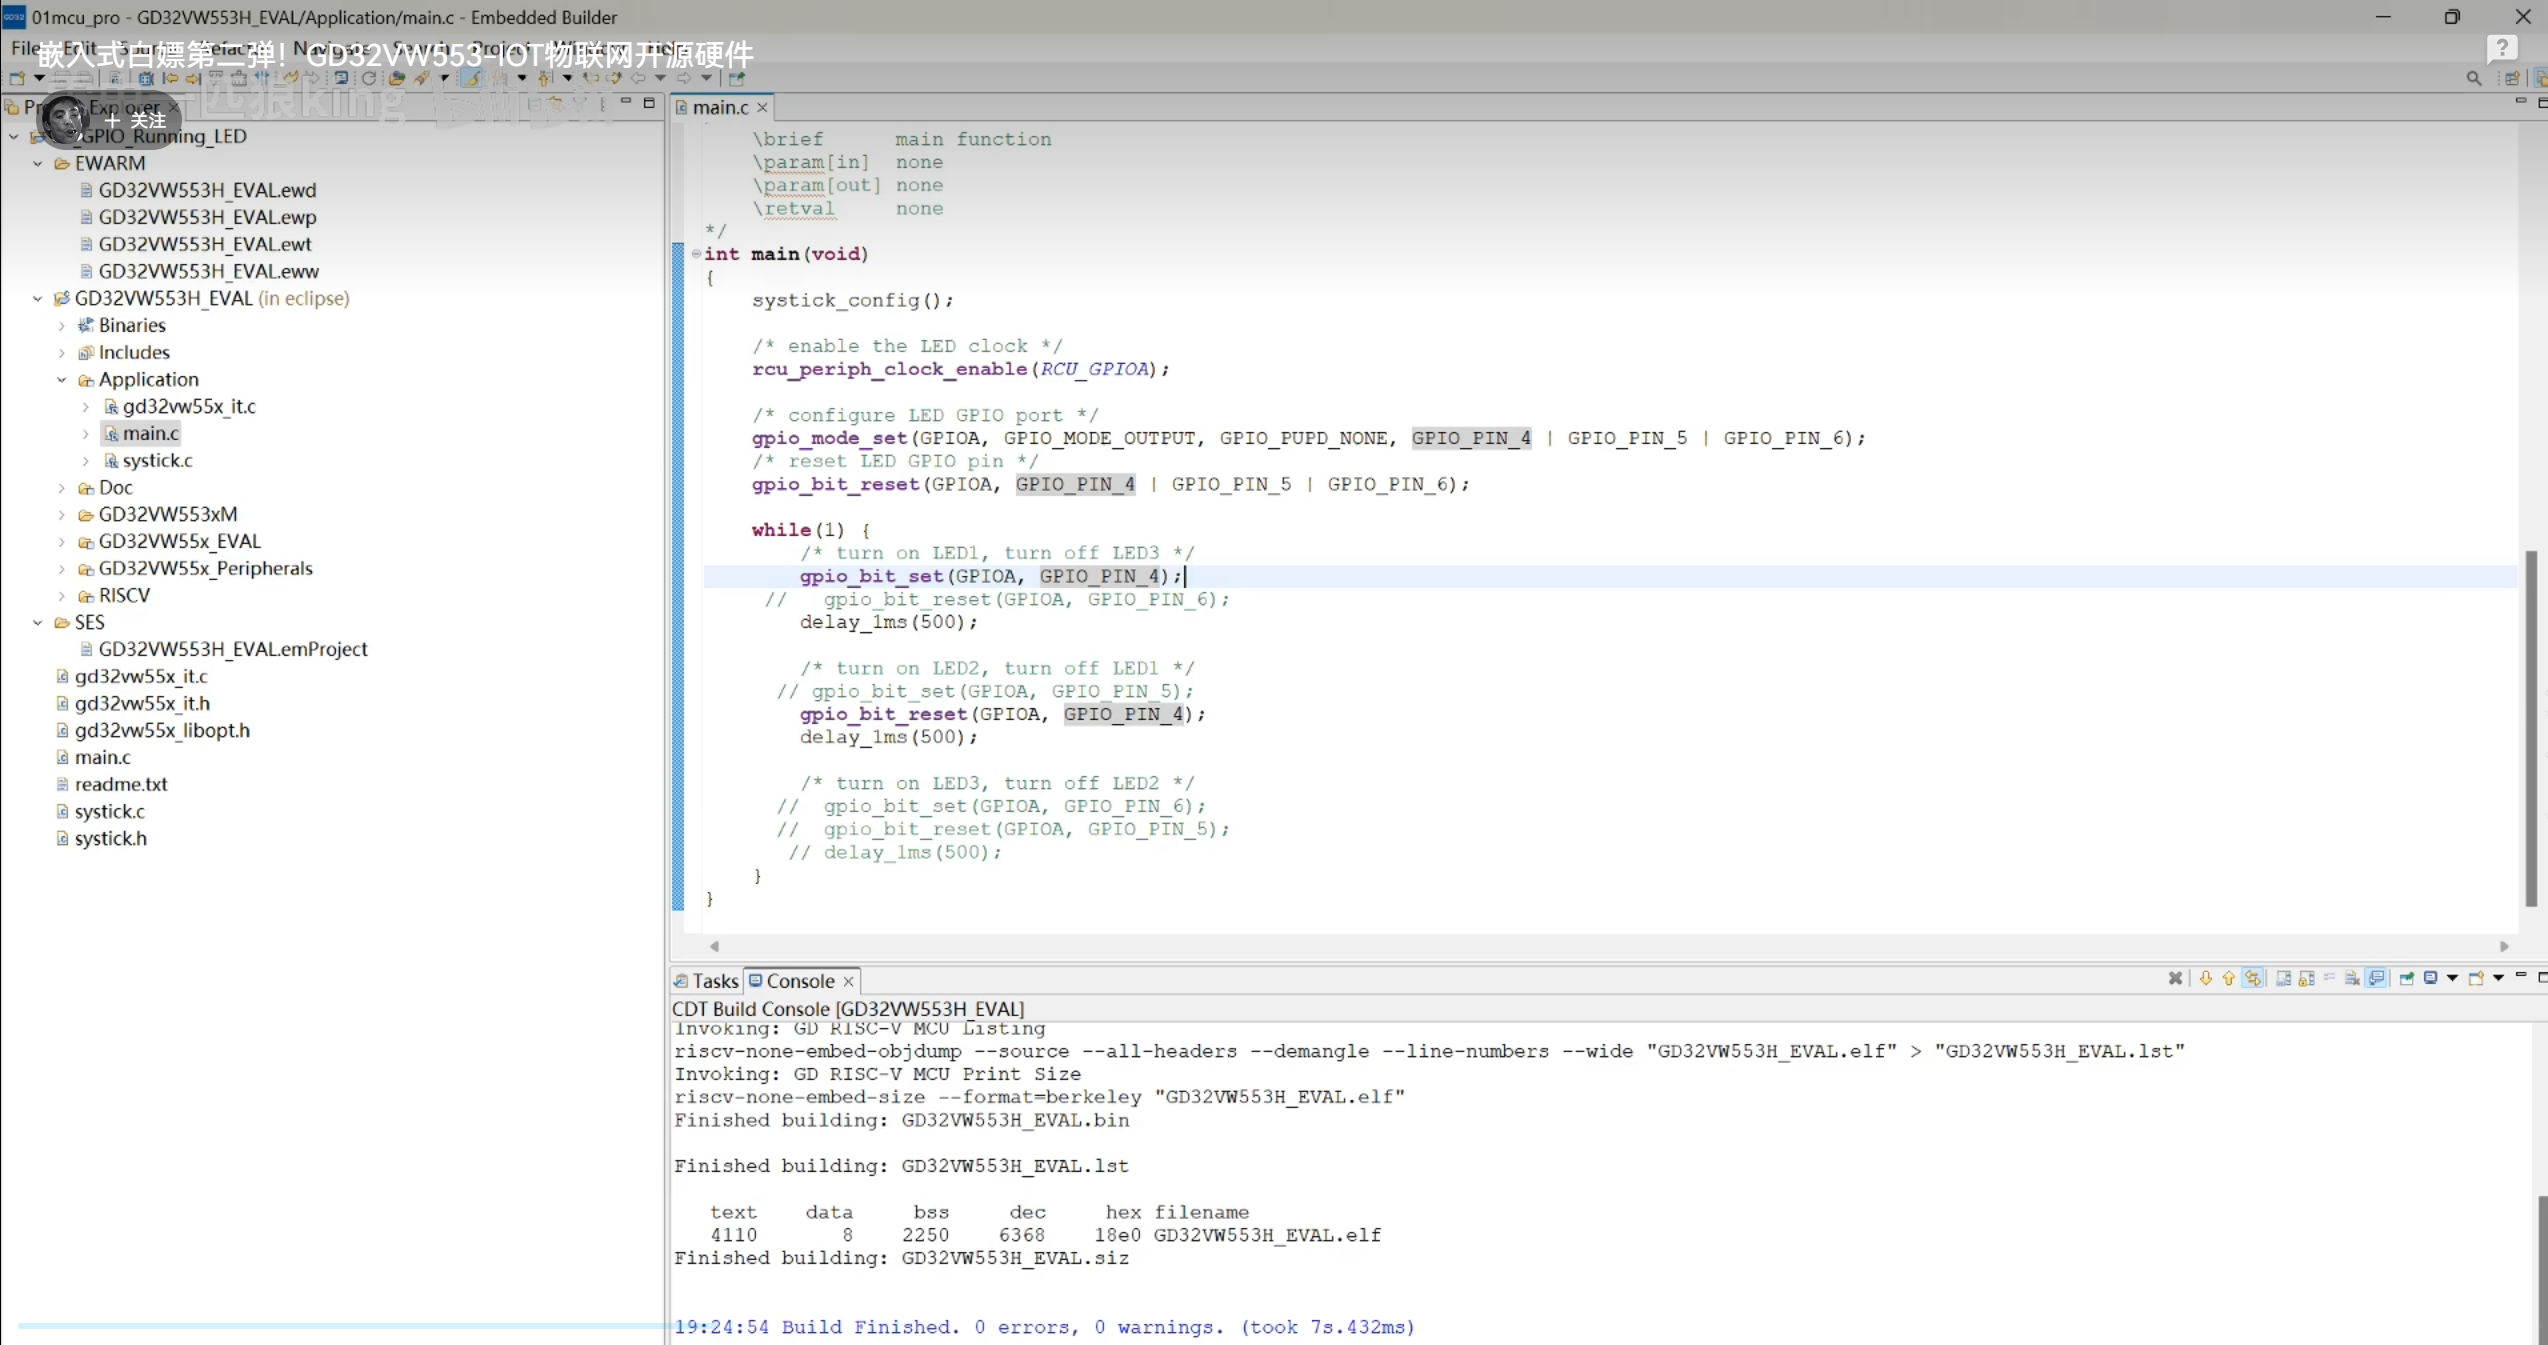Click the search magnifier icon at top right
This screenshot has height=1345, width=2548.
(2473, 78)
